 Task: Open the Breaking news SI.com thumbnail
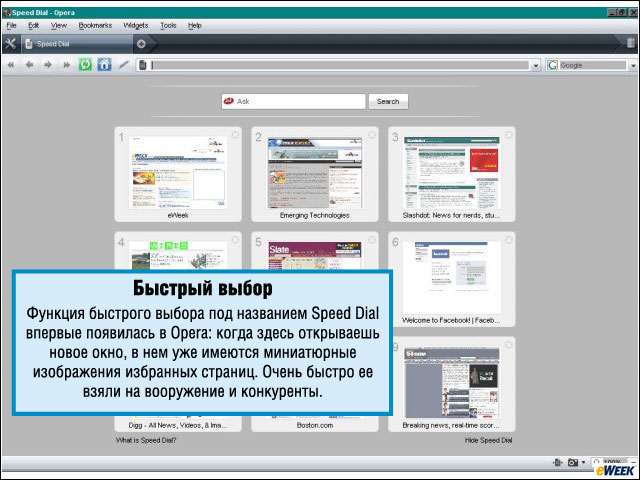point(451,382)
